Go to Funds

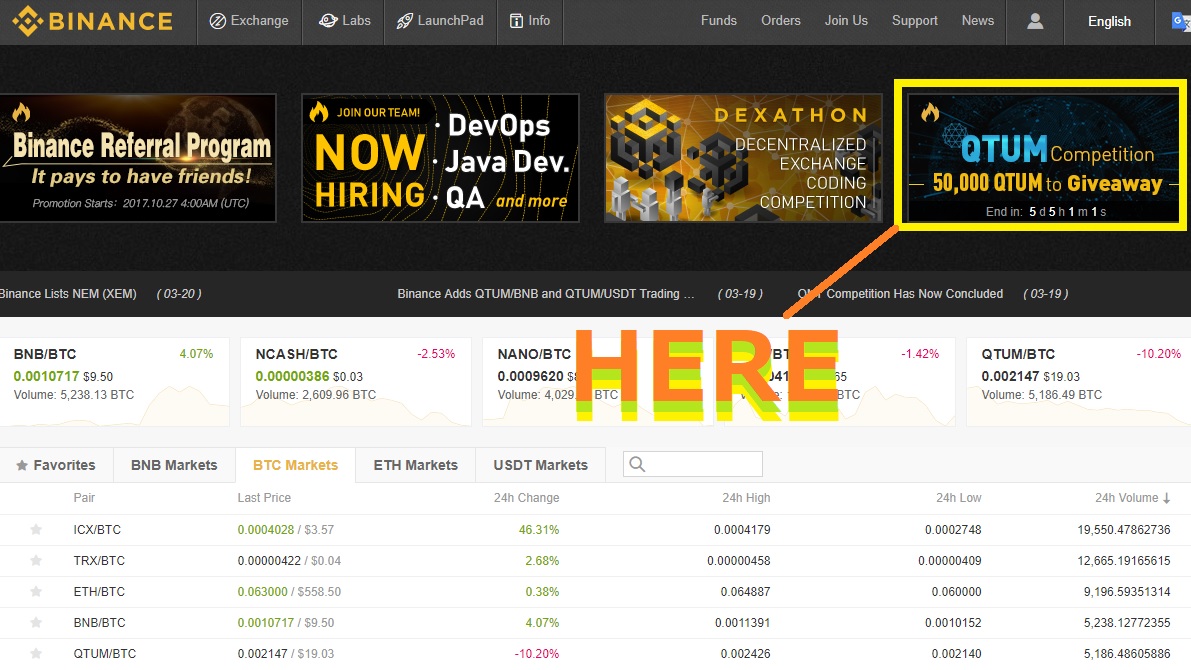click(719, 21)
